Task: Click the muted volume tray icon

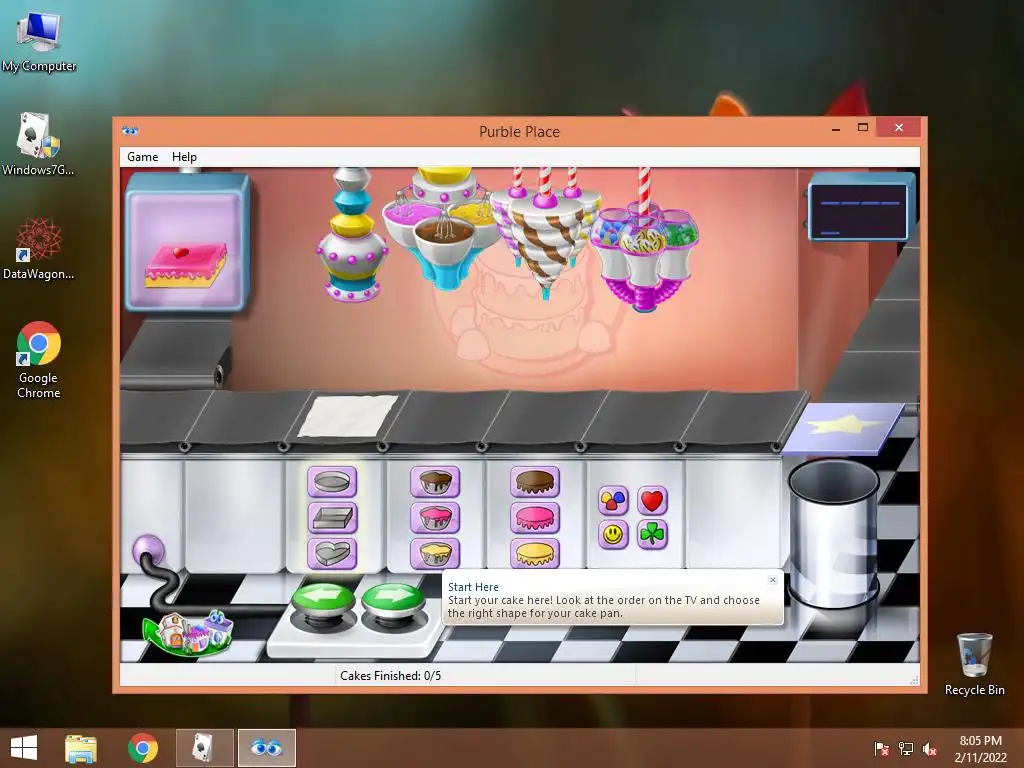Action: point(930,749)
